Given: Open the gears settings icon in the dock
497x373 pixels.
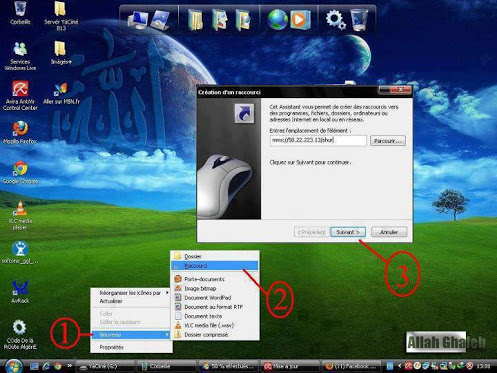Looking at the screenshot, I should pos(335,19).
